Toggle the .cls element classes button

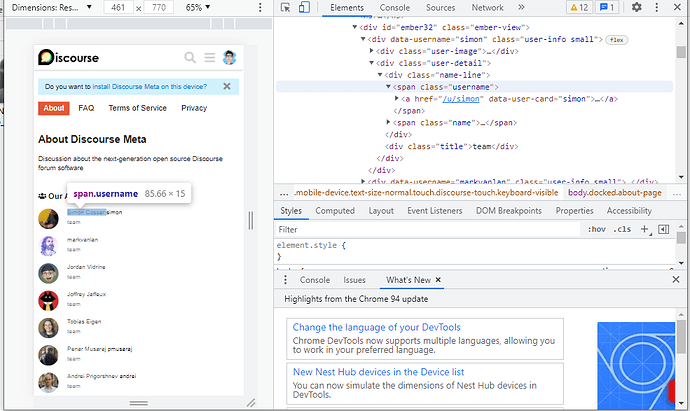click(622, 229)
